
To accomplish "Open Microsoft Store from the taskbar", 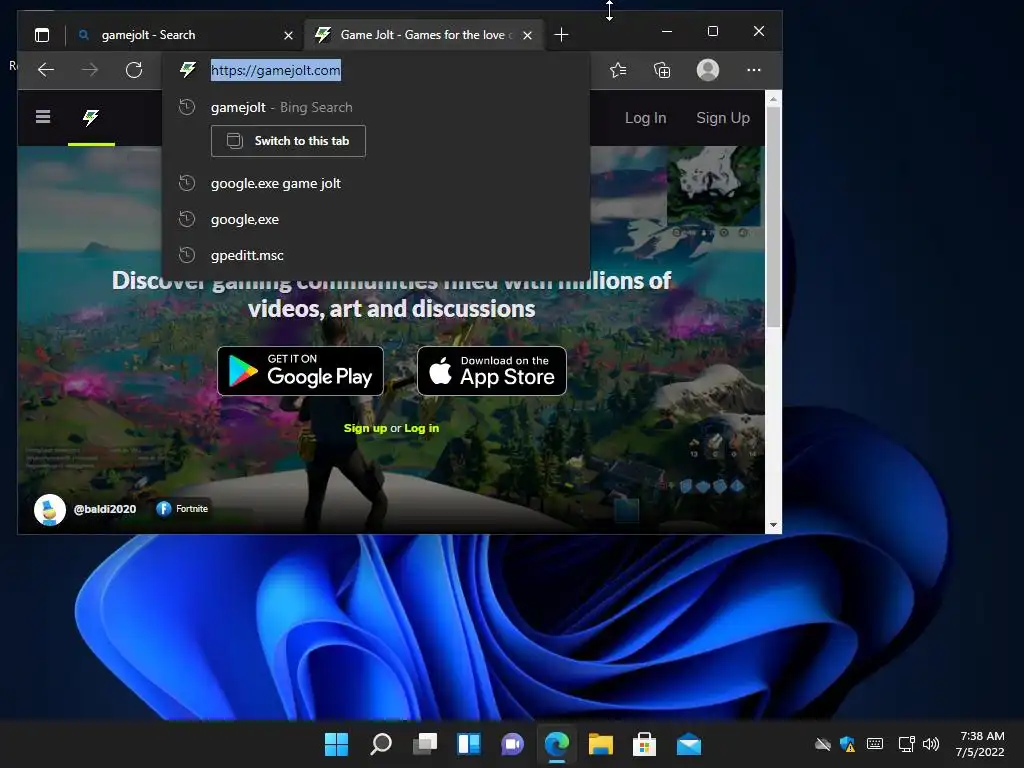I will [645, 744].
